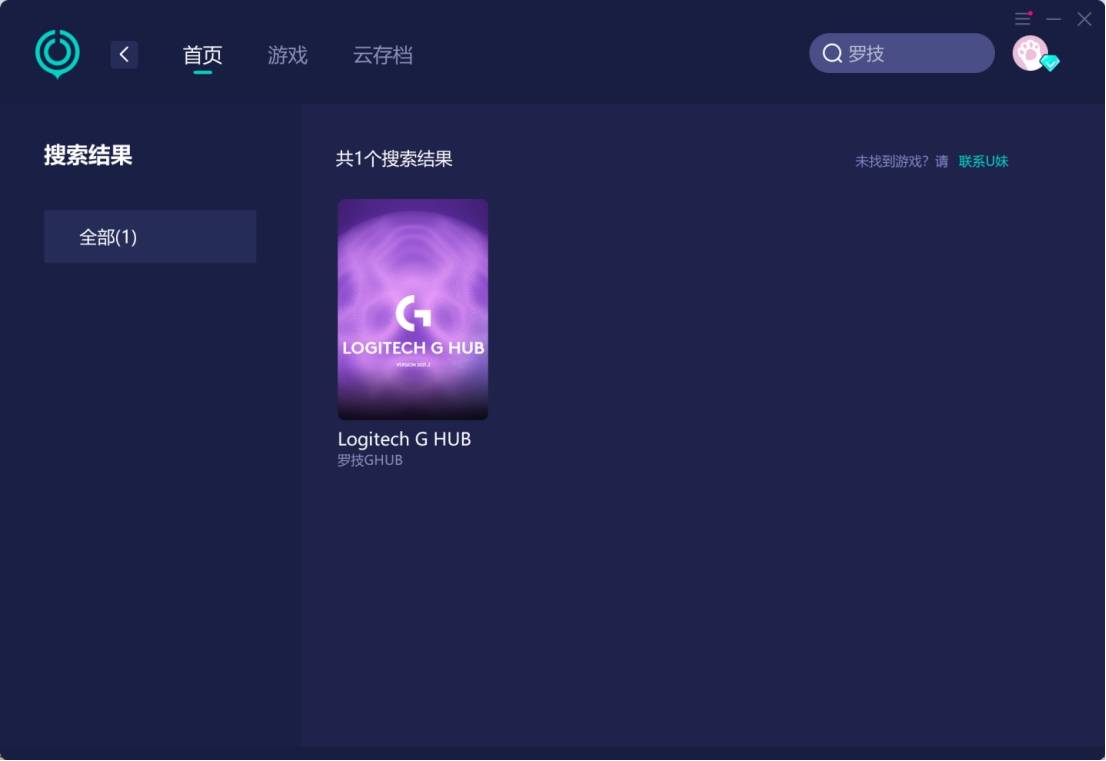The height and width of the screenshot is (761, 1106).
Task: Open the 云存档 tab
Action: click(x=382, y=55)
